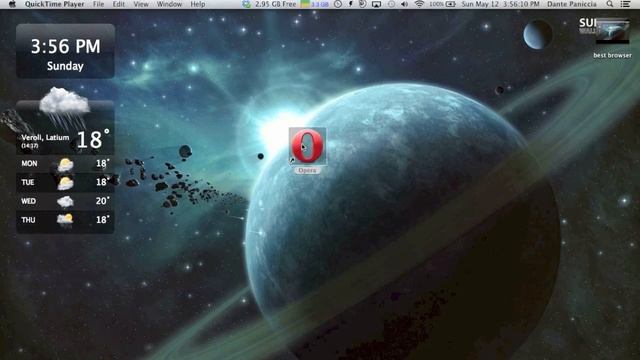This screenshot has height=360, width=640.
Task: Open the Edit menu
Action: [x=119, y=4]
